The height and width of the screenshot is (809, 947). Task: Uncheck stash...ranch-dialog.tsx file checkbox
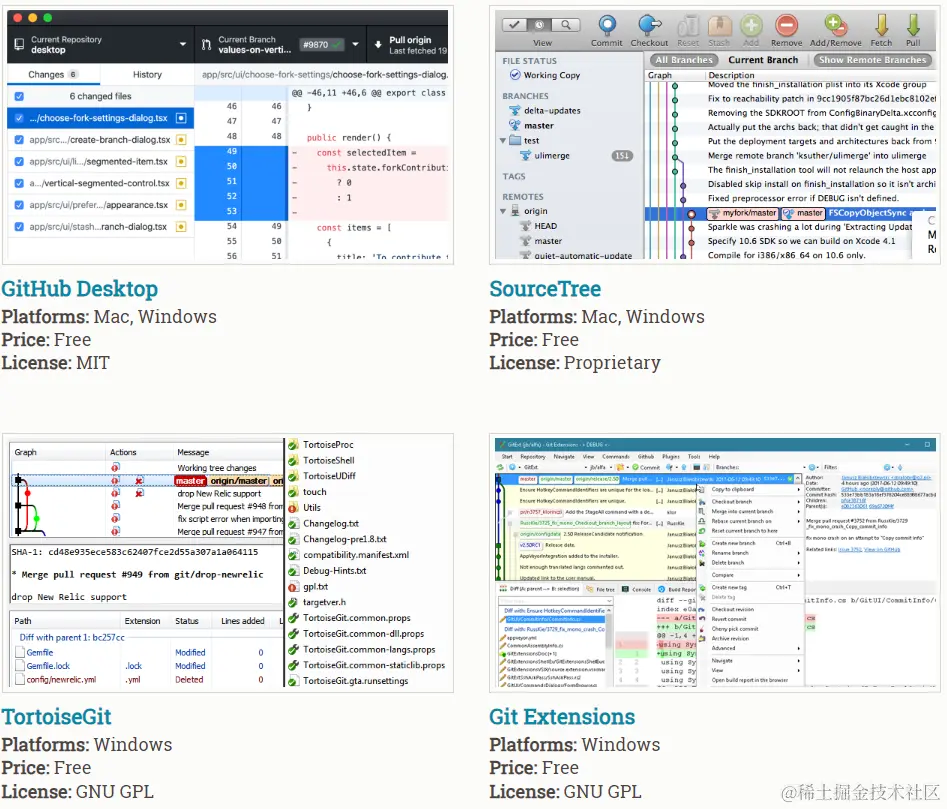coord(19,227)
